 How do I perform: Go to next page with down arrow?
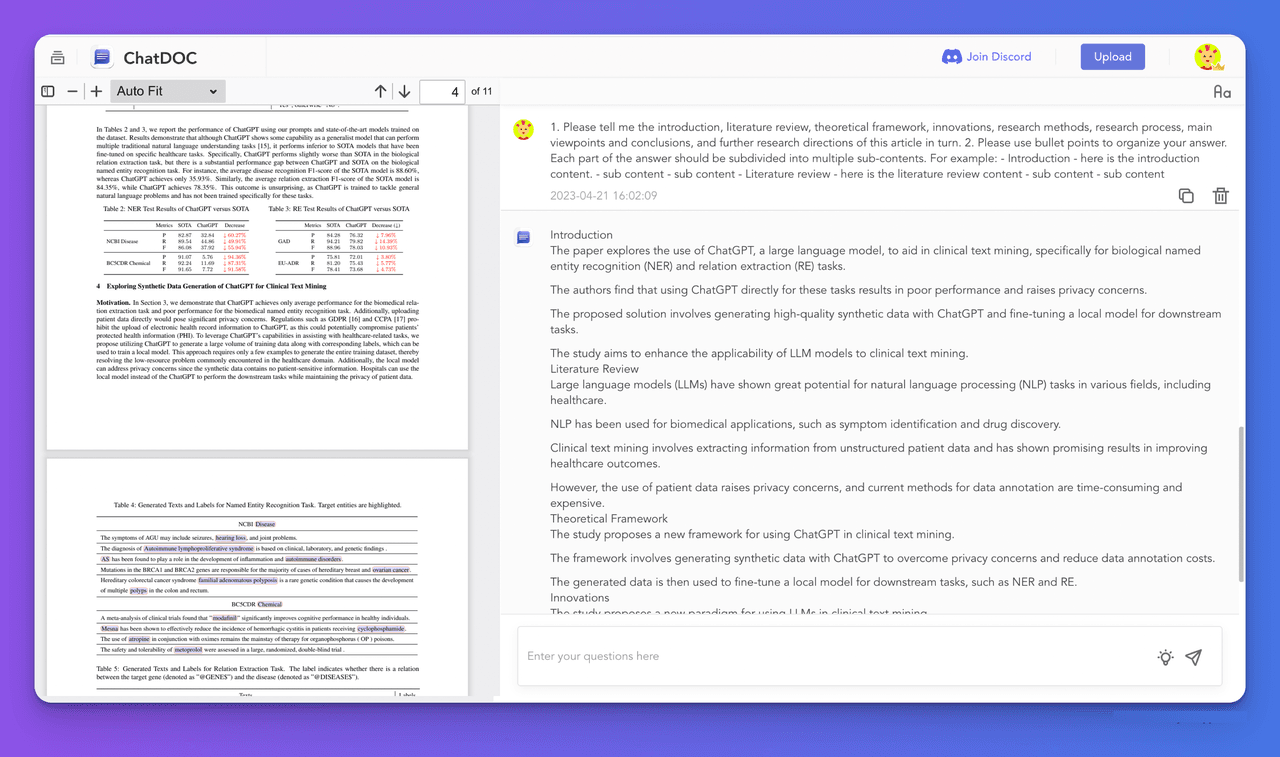point(404,91)
